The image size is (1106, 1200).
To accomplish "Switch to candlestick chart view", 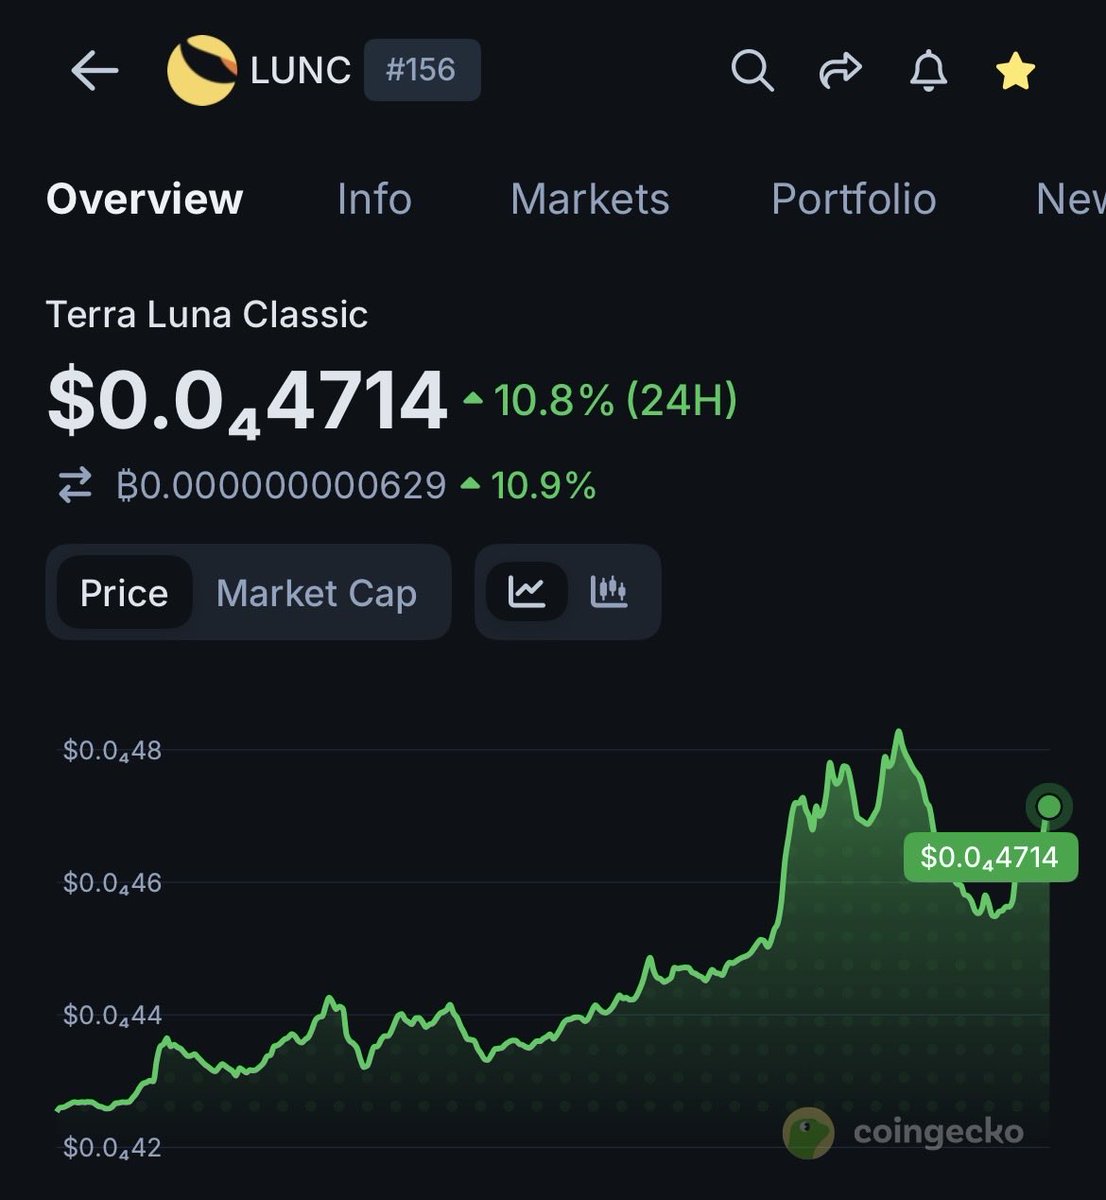I will pos(609,592).
